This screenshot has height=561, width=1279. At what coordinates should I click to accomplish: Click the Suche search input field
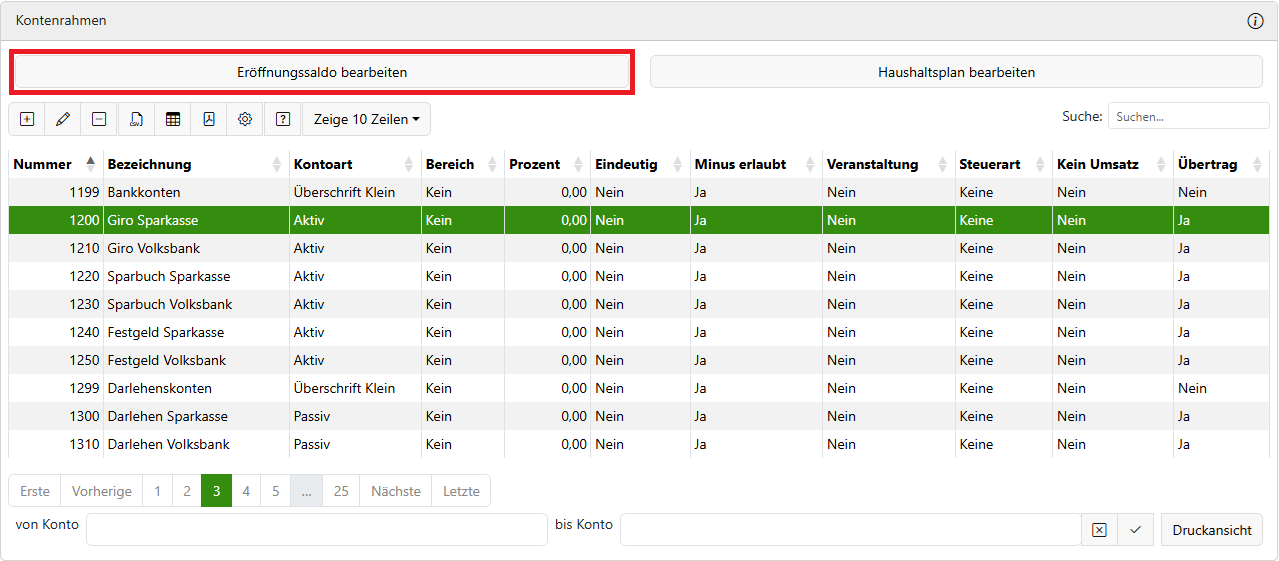[1188, 117]
